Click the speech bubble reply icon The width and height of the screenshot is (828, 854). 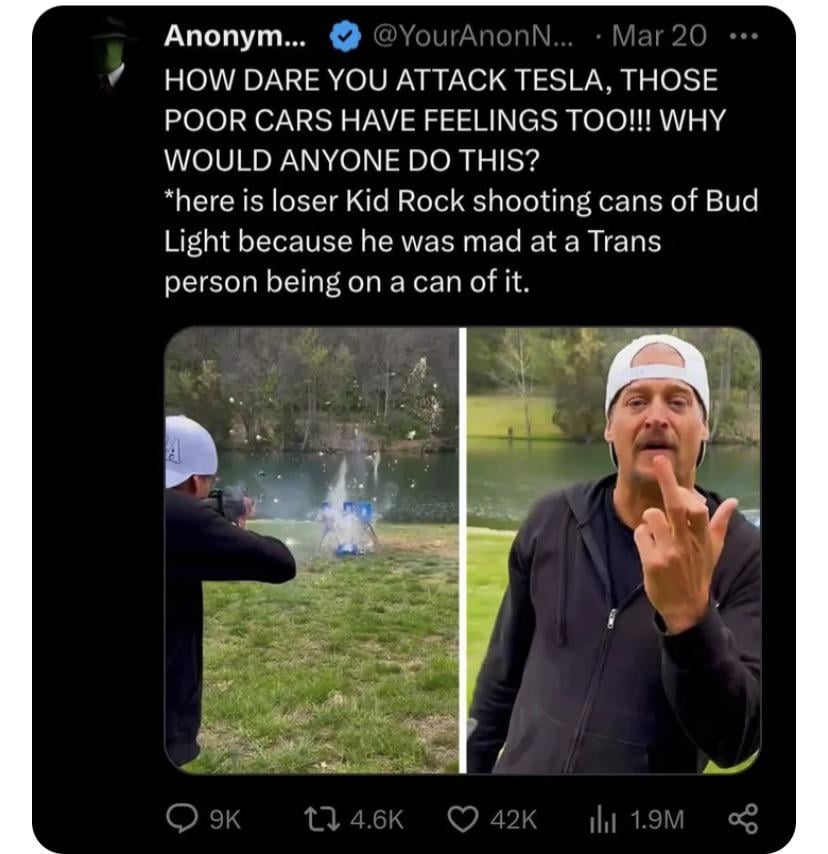point(183,818)
